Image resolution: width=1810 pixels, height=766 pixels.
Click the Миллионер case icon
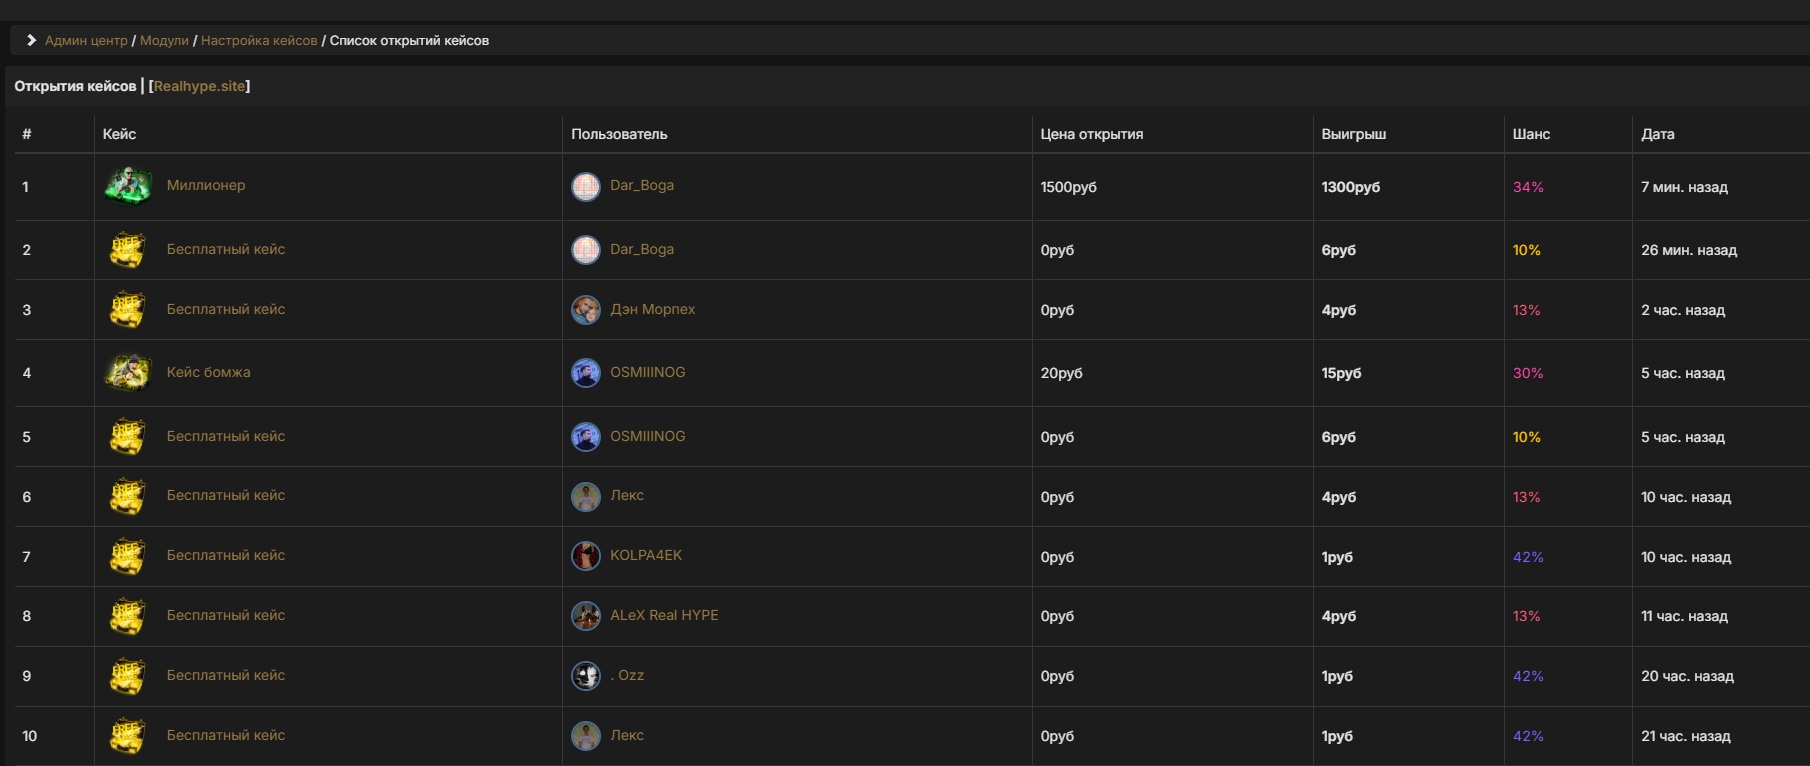[x=127, y=186]
